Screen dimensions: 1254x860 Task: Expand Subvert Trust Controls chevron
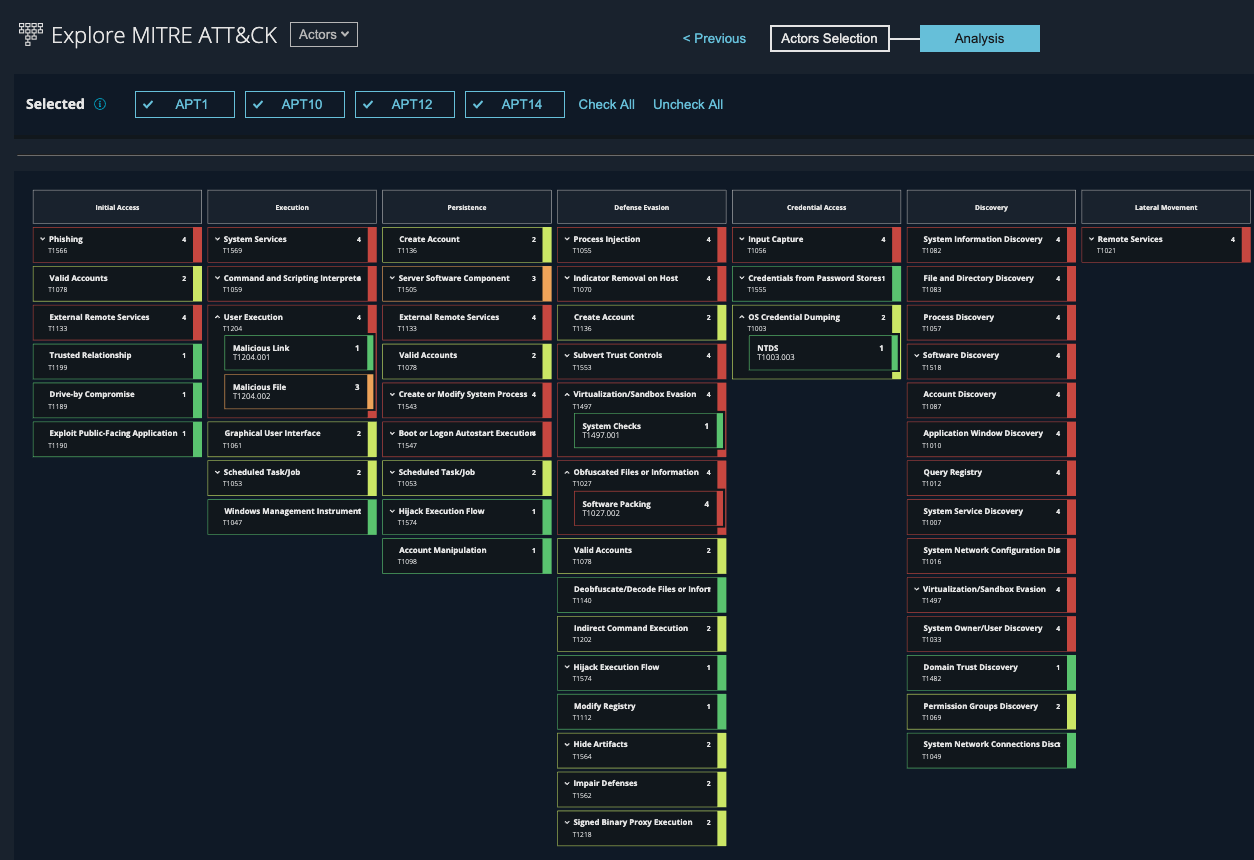[567, 355]
